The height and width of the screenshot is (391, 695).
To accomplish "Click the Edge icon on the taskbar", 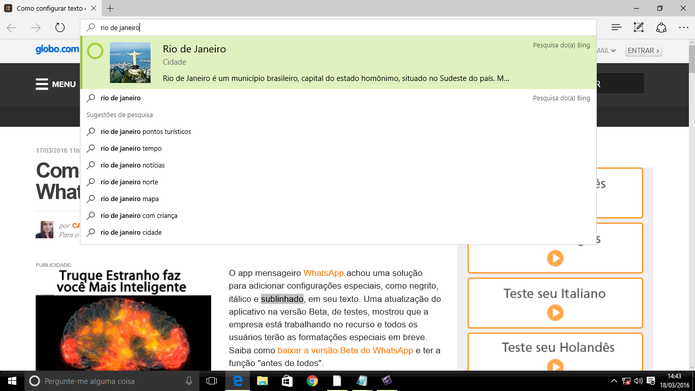I will (x=238, y=381).
